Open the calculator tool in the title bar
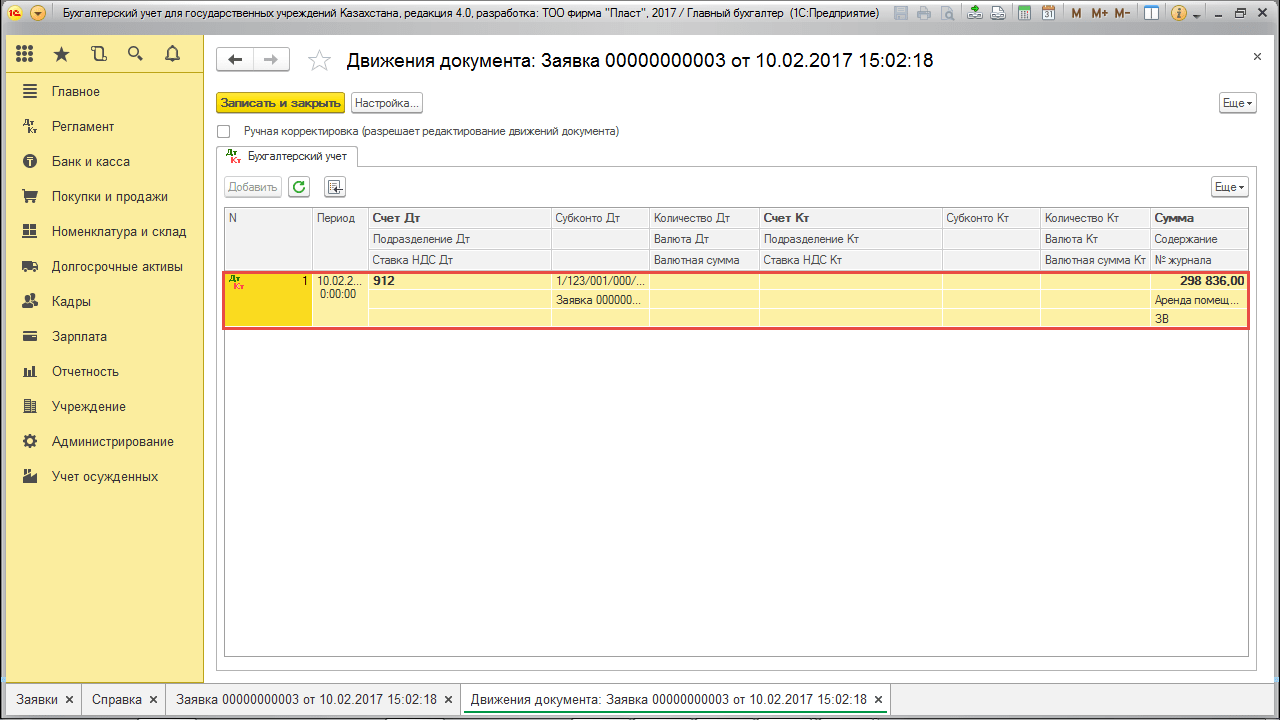Screen dimensions: 1280x720 pos(1024,13)
